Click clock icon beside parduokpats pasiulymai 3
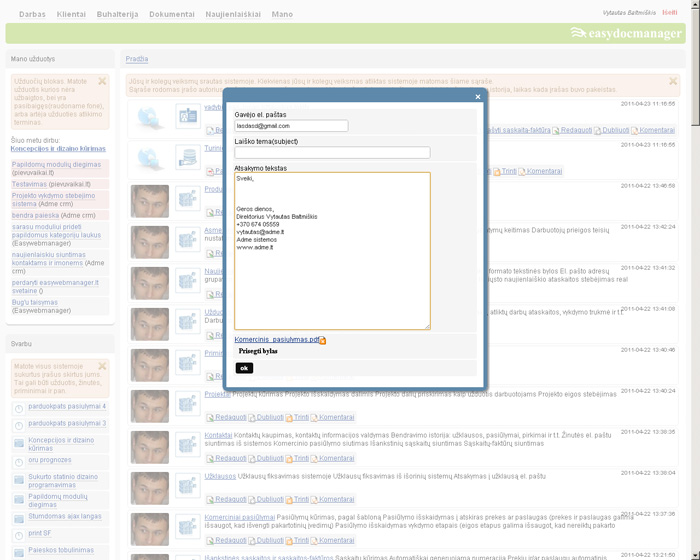Screen dimensions: 700x560 pyautogui.click(x=19, y=426)
